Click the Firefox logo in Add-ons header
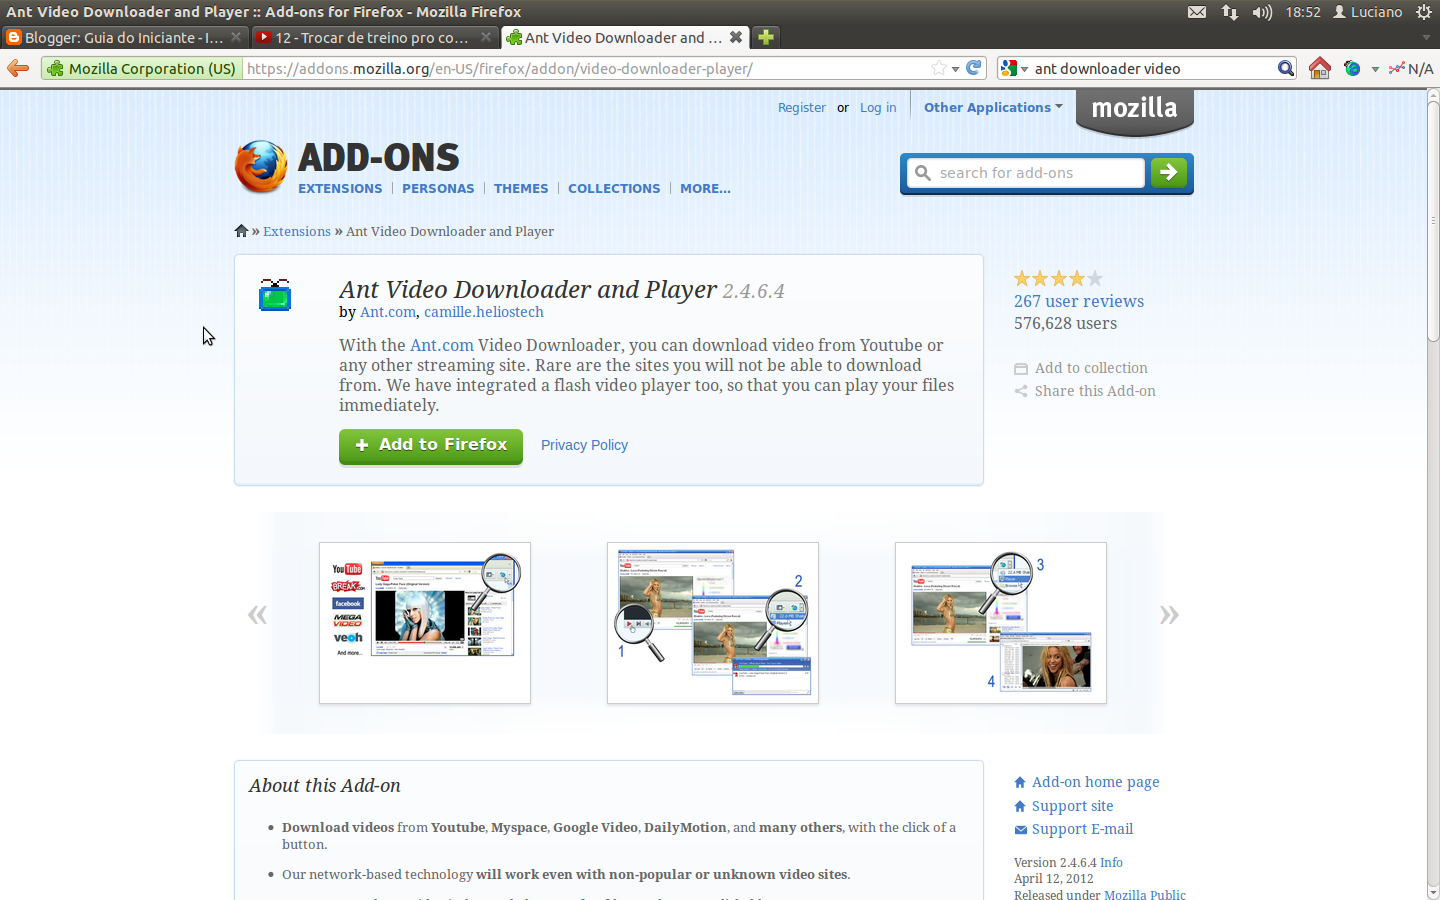 point(261,166)
